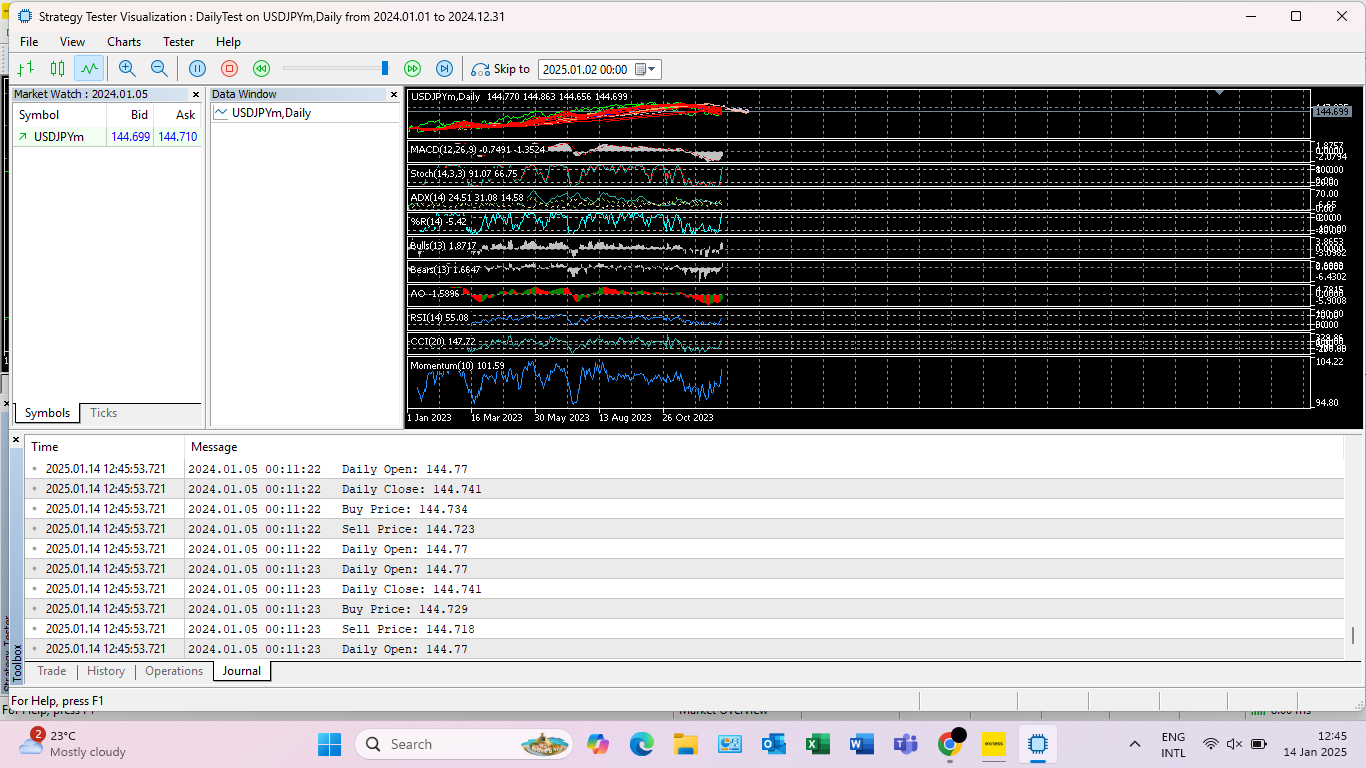This screenshot has height=768, width=1366.
Task: Open the Help menu
Action: tap(228, 42)
